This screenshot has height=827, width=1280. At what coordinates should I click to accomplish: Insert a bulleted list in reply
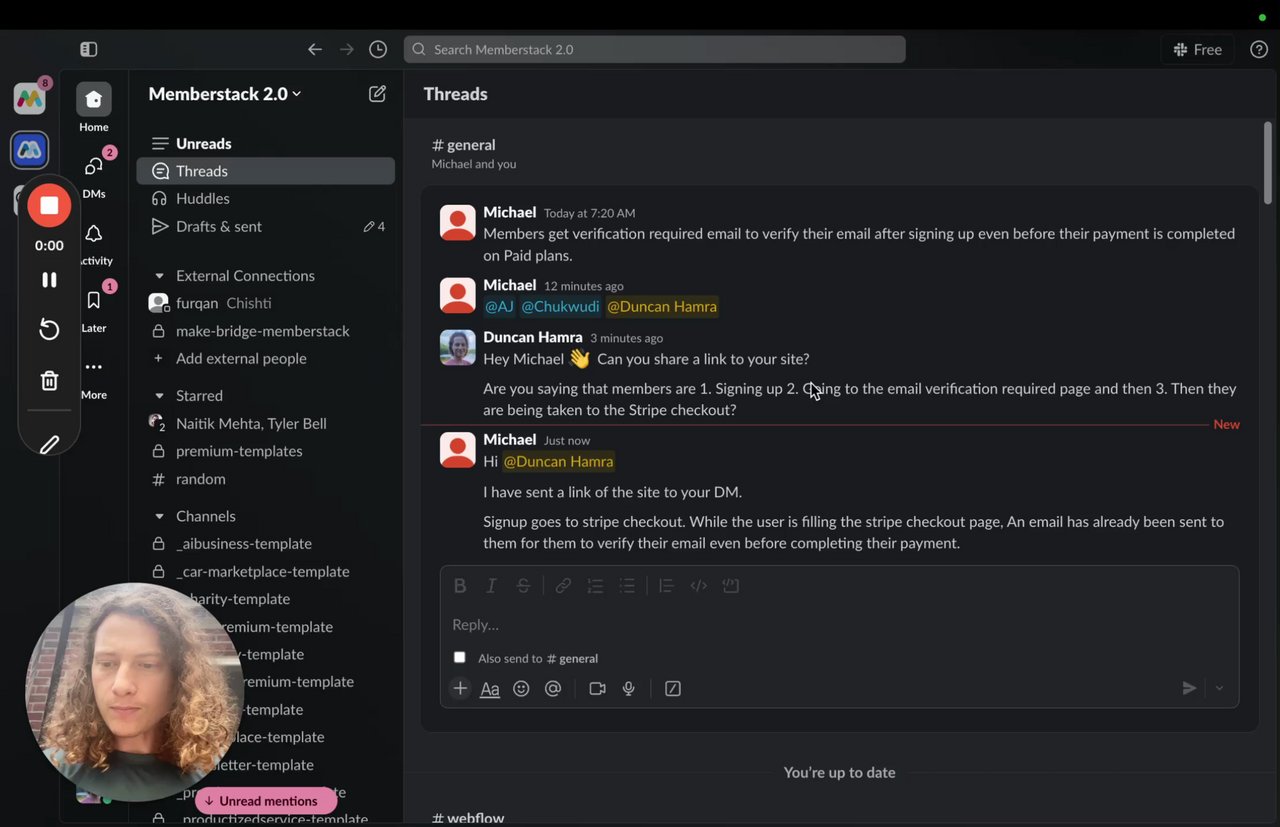[x=627, y=586]
